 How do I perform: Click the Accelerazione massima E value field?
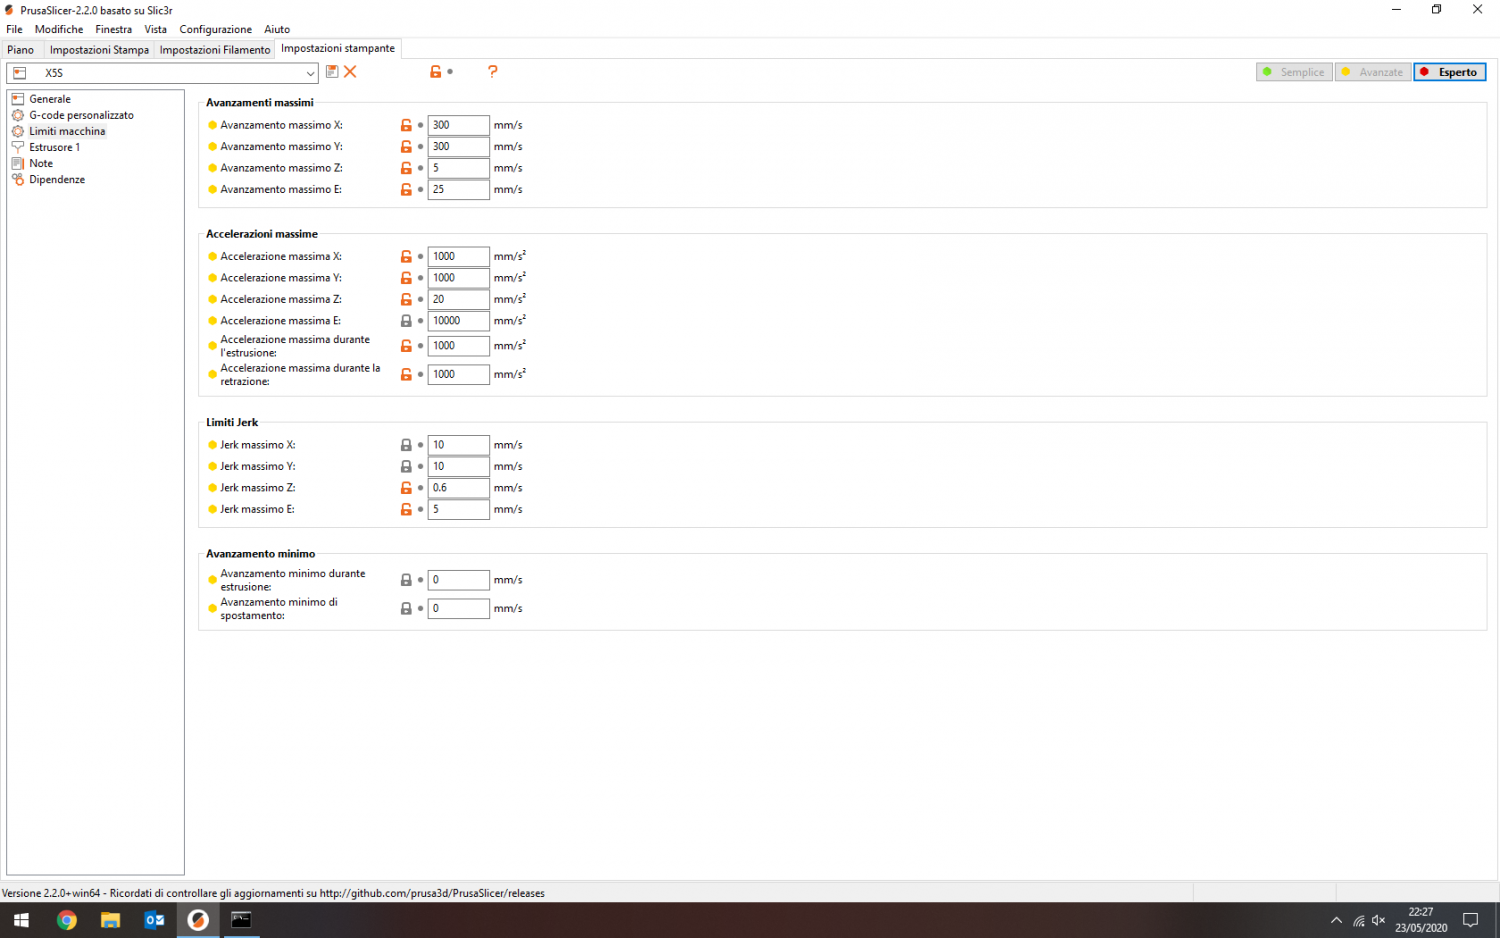click(459, 321)
